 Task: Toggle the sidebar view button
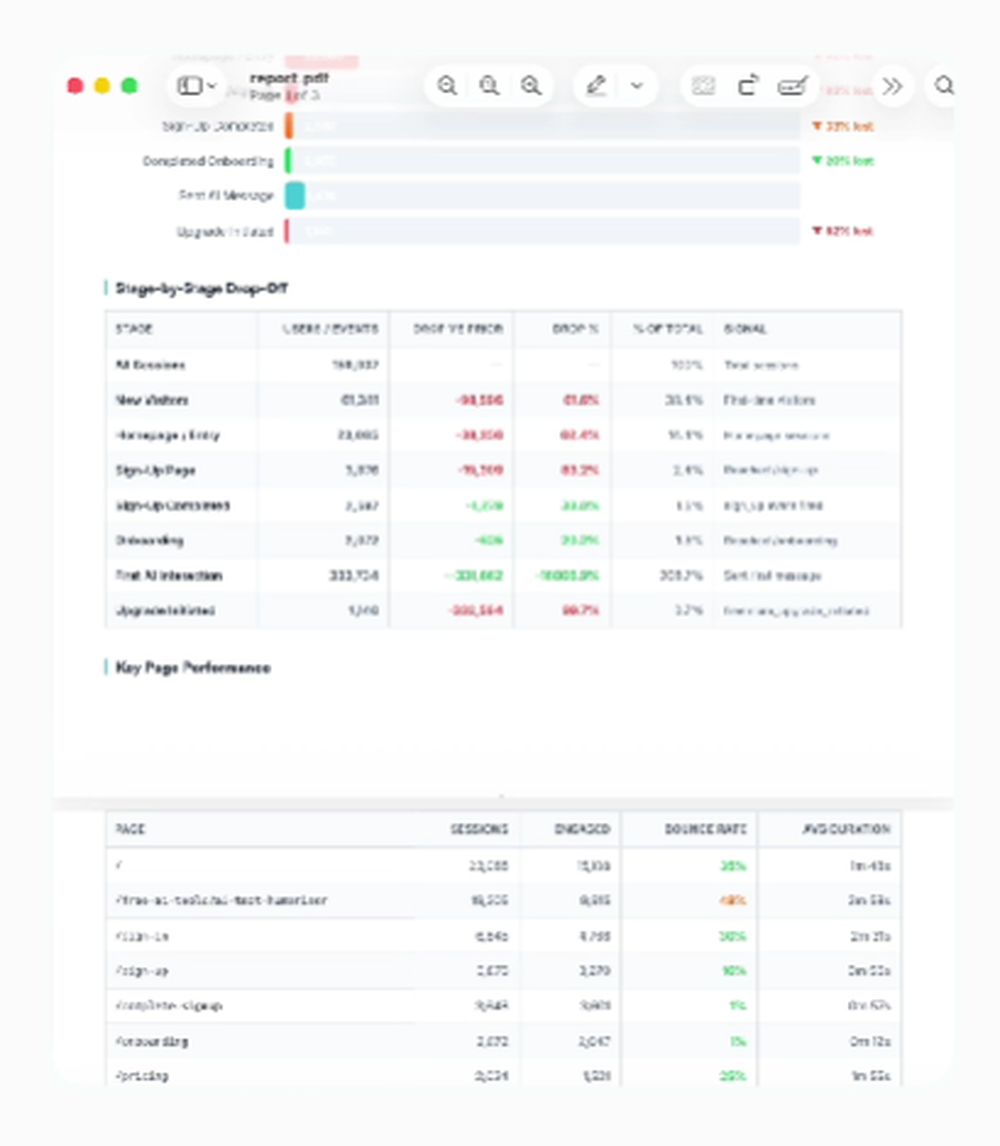click(190, 86)
